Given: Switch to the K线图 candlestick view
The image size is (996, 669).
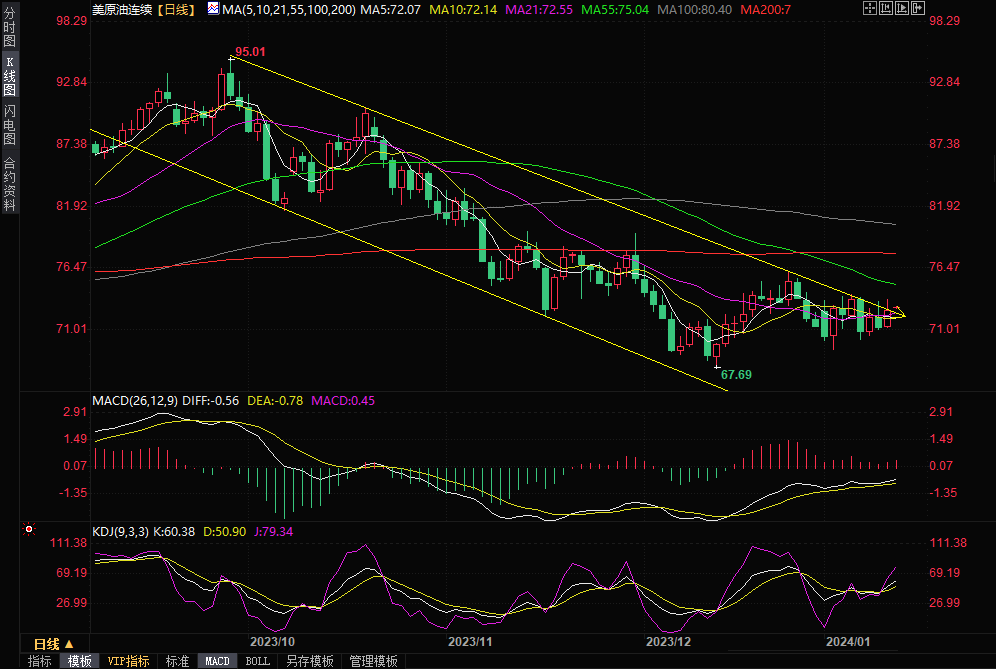Looking at the screenshot, I should (x=9, y=77).
